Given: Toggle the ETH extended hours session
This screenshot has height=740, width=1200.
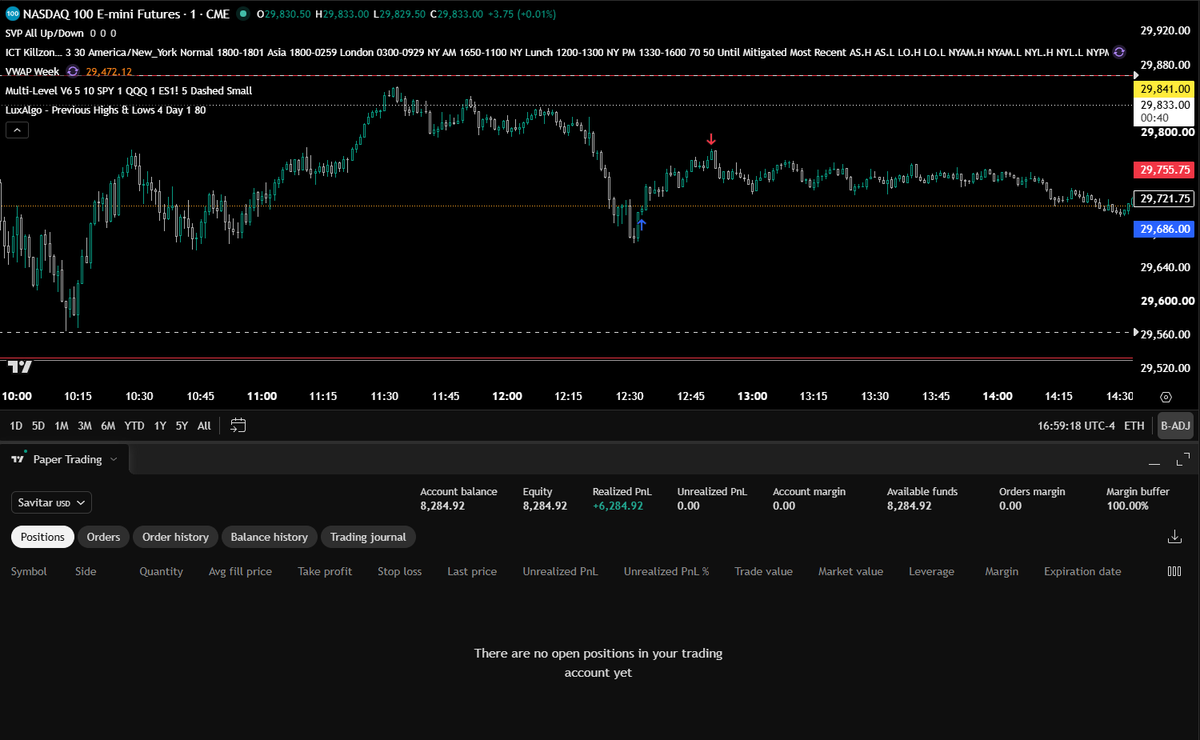Looking at the screenshot, I should (1134, 425).
